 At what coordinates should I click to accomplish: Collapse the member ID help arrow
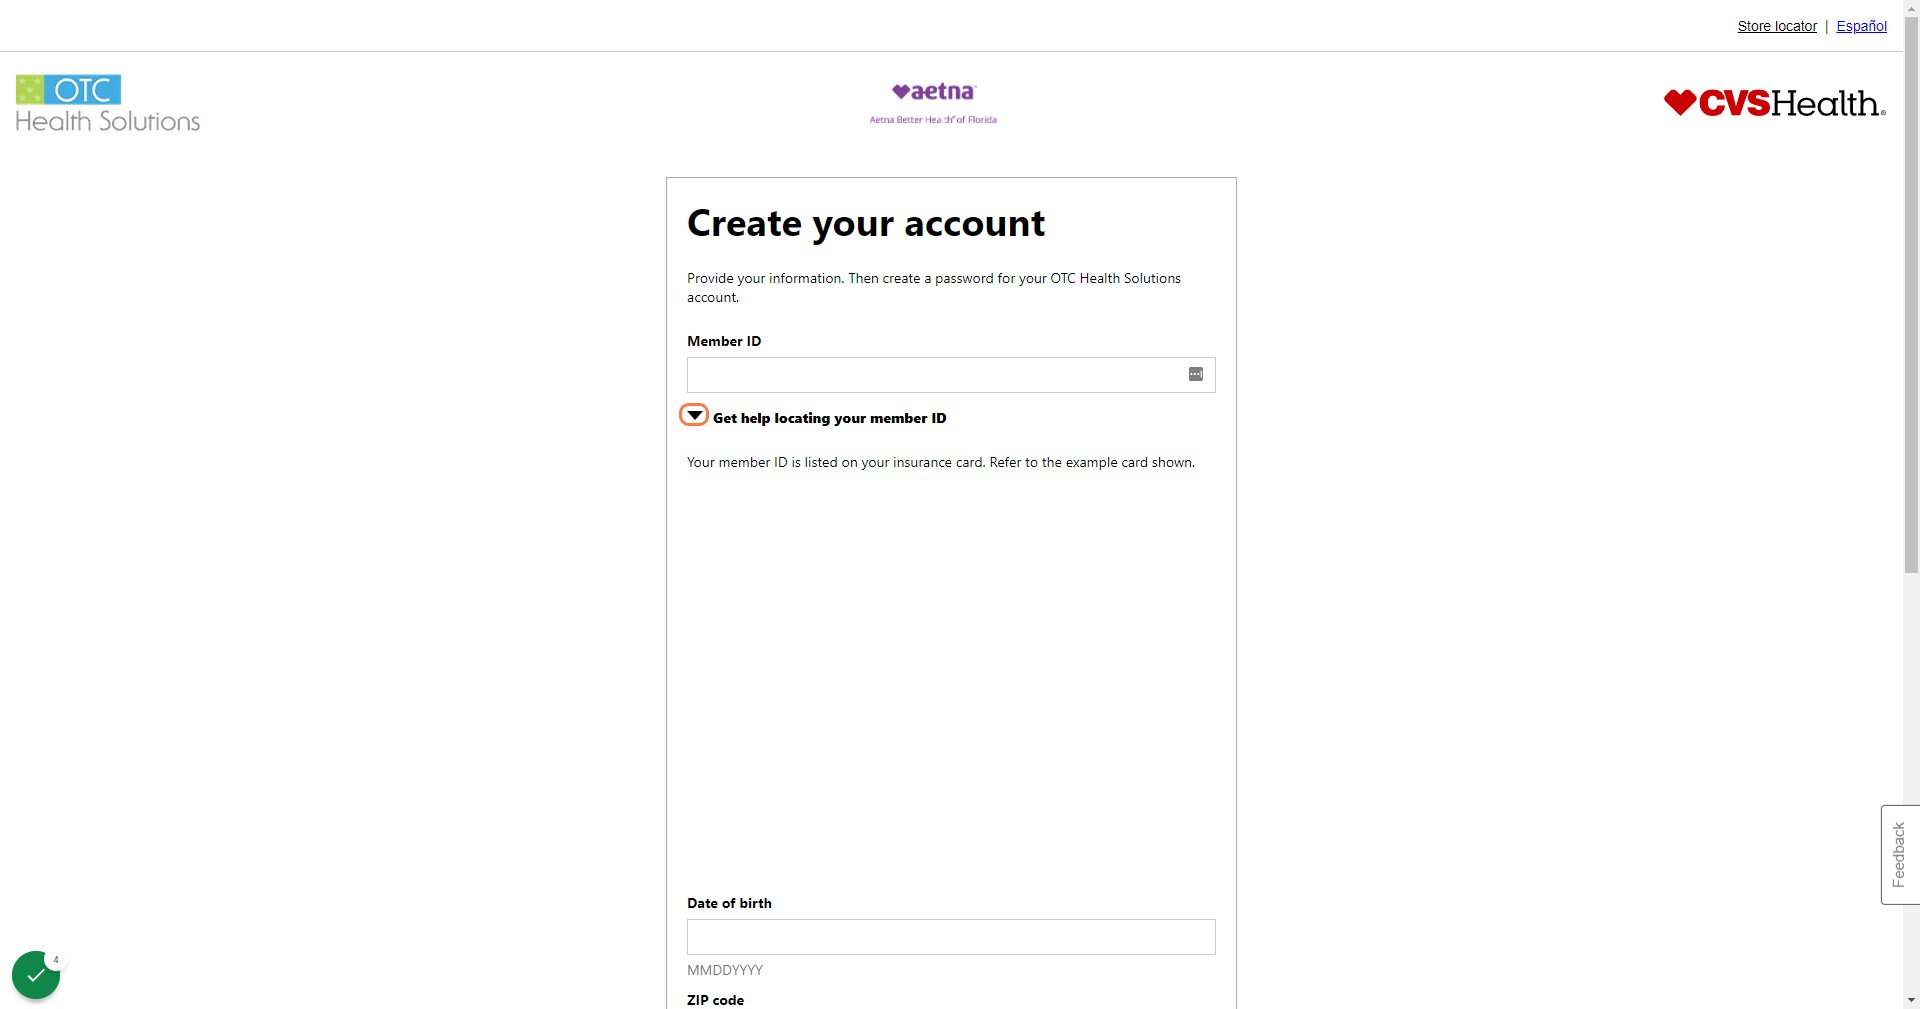click(x=694, y=415)
